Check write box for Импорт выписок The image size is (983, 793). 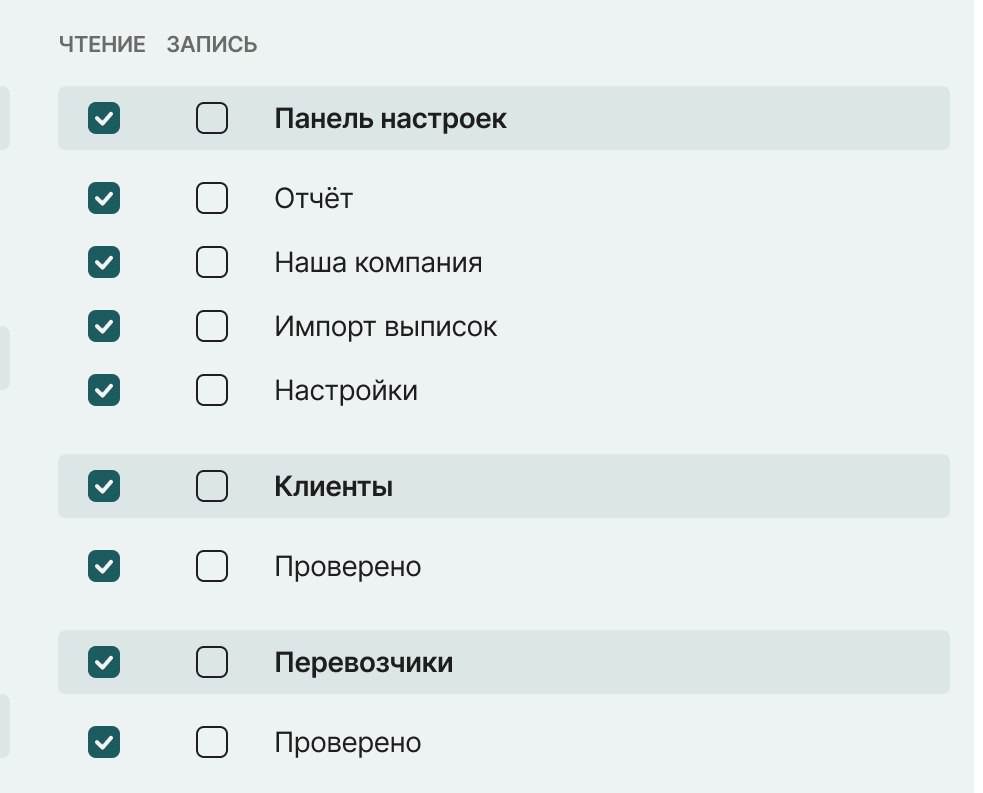coord(212,326)
